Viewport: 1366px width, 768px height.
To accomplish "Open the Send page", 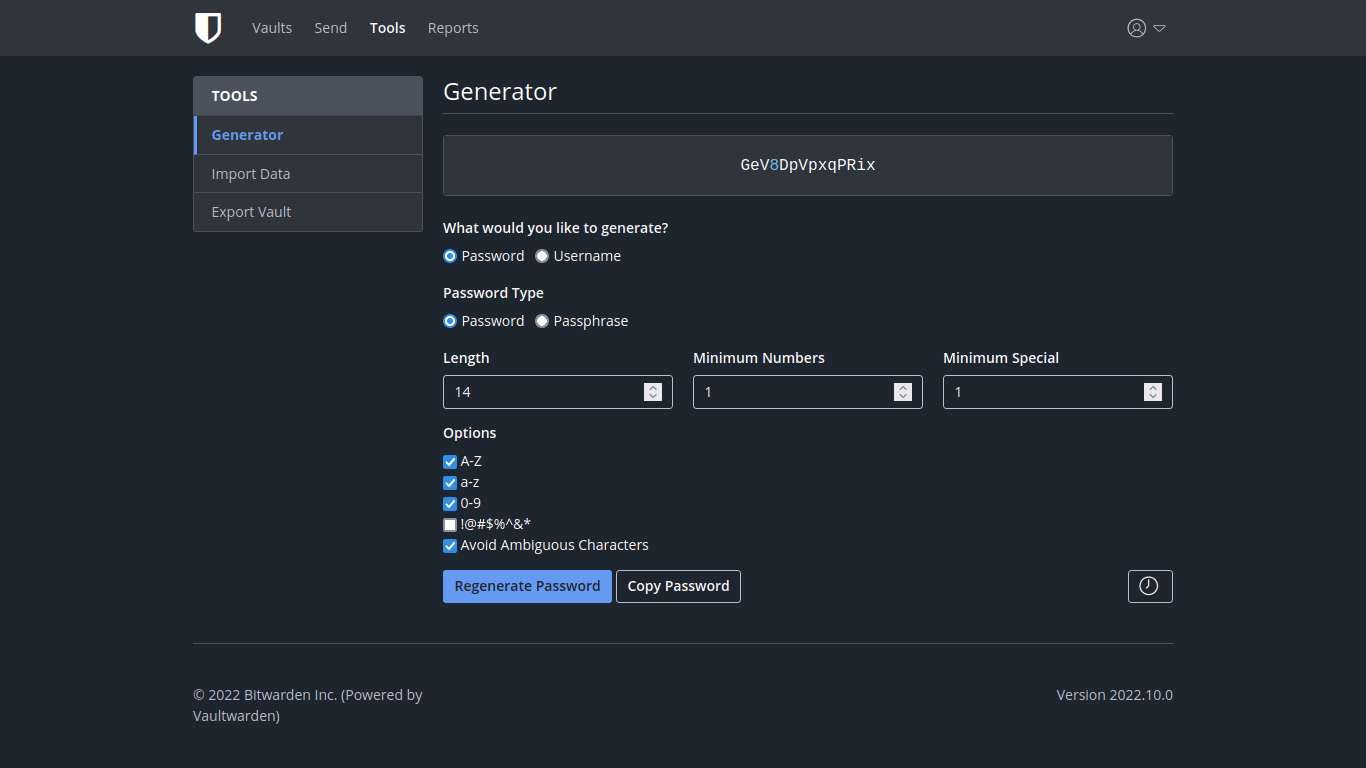I will pyautogui.click(x=330, y=28).
